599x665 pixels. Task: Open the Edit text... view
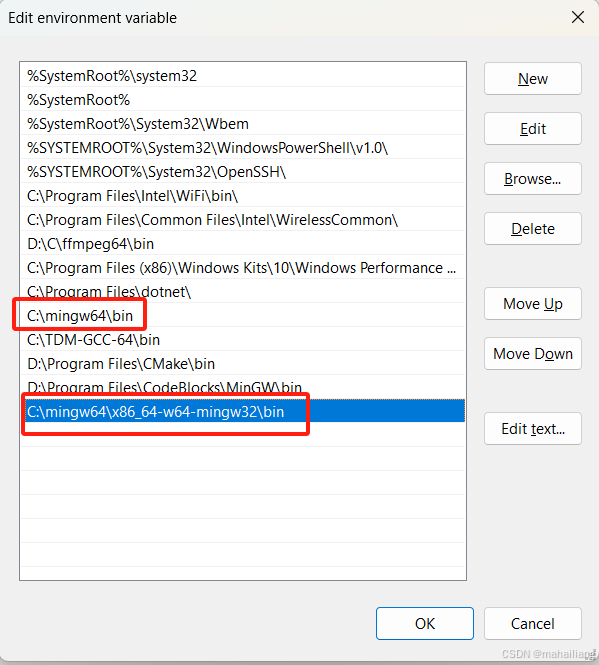click(x=532, y=429)
